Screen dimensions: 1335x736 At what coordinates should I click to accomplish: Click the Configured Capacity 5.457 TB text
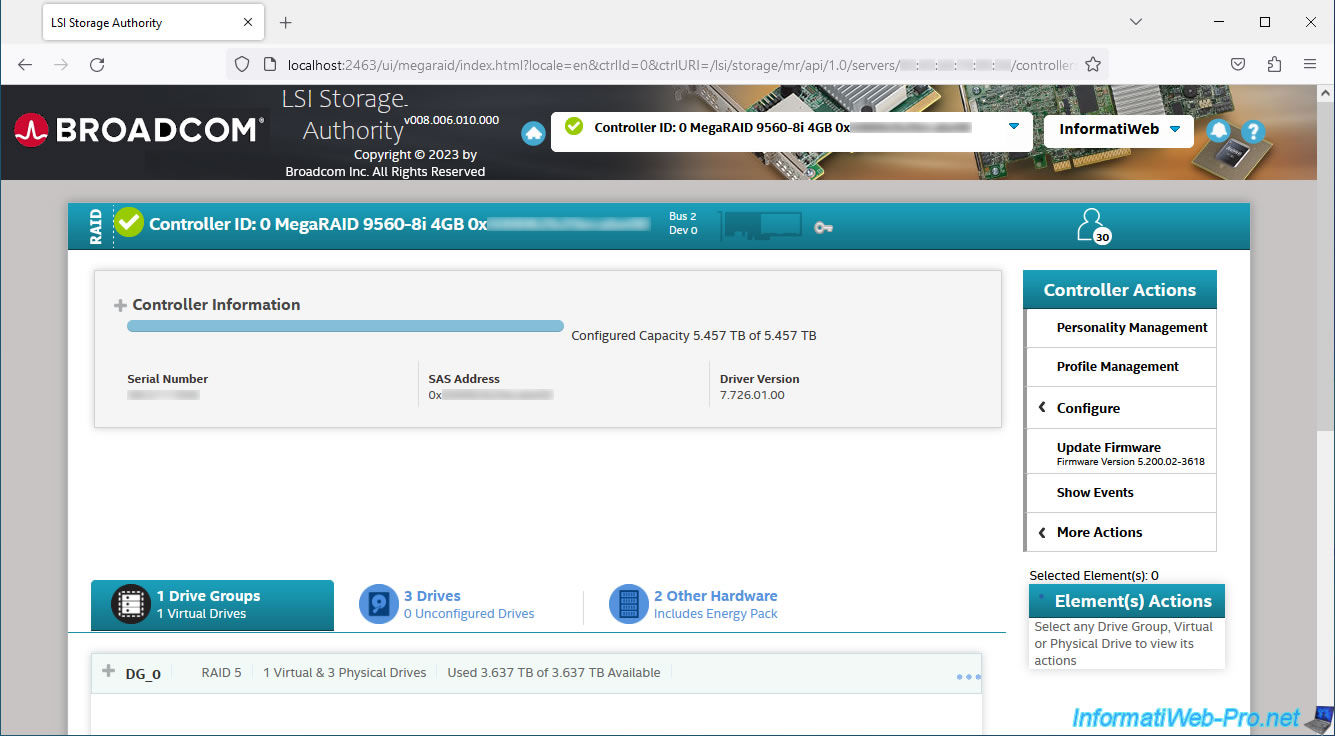coord(694,336)
